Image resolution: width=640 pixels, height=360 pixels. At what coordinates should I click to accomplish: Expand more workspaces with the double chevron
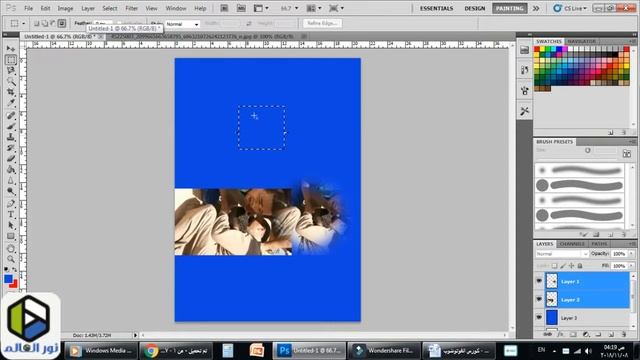point(536,8)
